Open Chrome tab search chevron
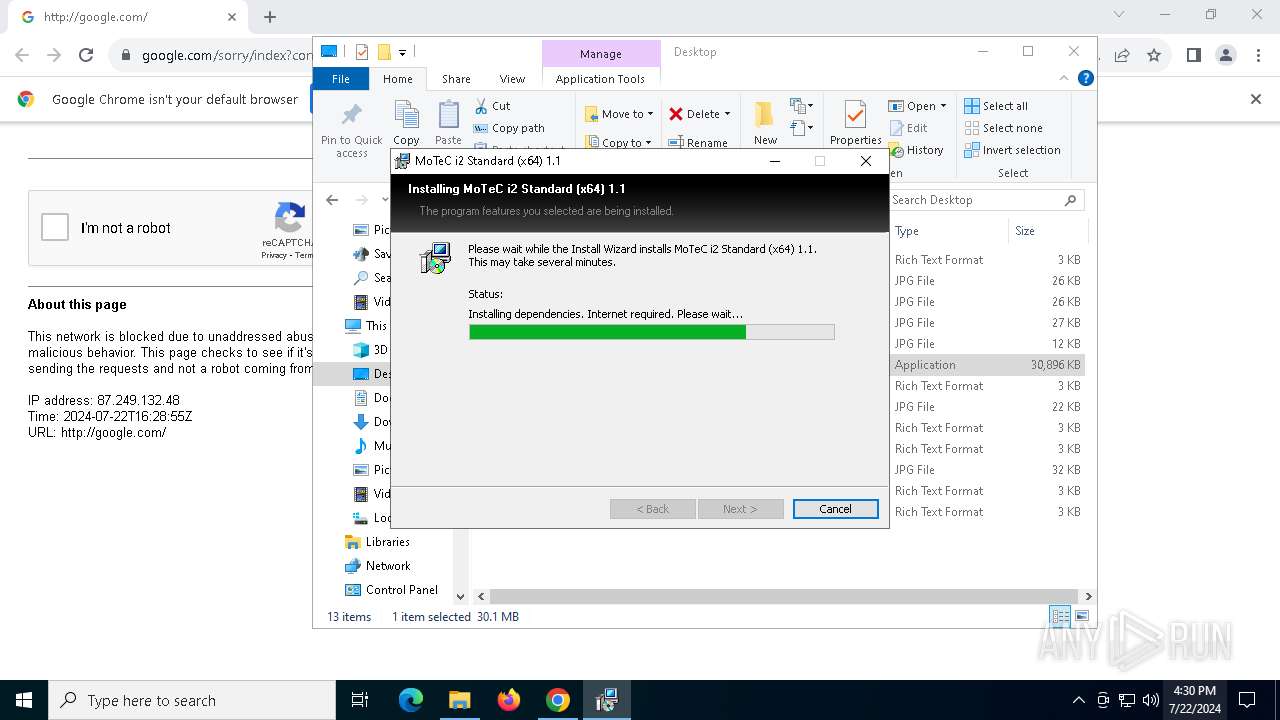The image size is (1280, 720). (x=1119, y=15)
